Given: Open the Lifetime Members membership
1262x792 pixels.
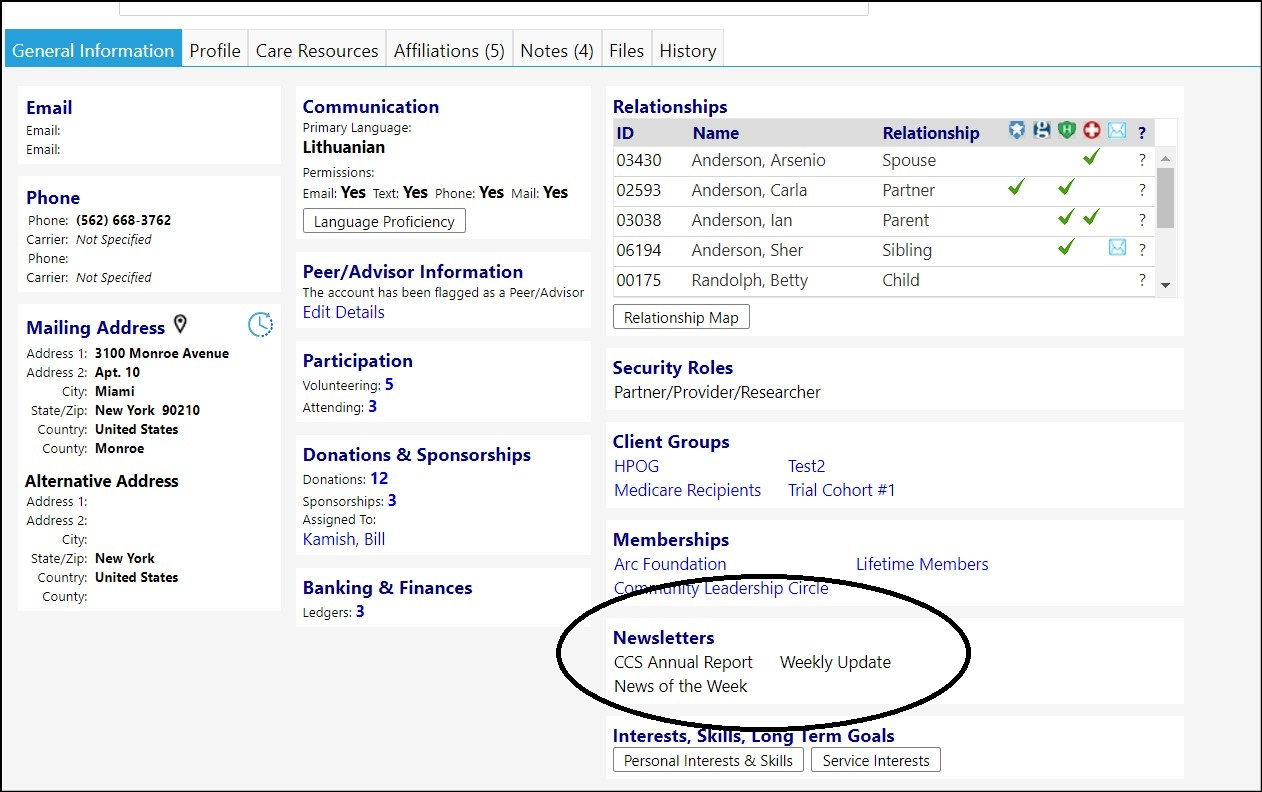Looking at the screenshot, I should pyautogui.click(x=922, y=564).
